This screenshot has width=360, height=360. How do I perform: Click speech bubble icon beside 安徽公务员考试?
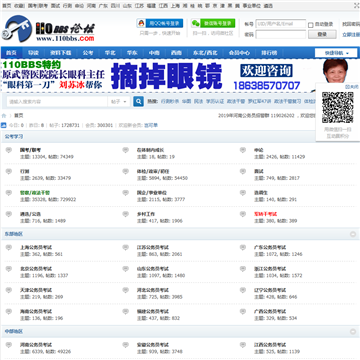point(126,345)
